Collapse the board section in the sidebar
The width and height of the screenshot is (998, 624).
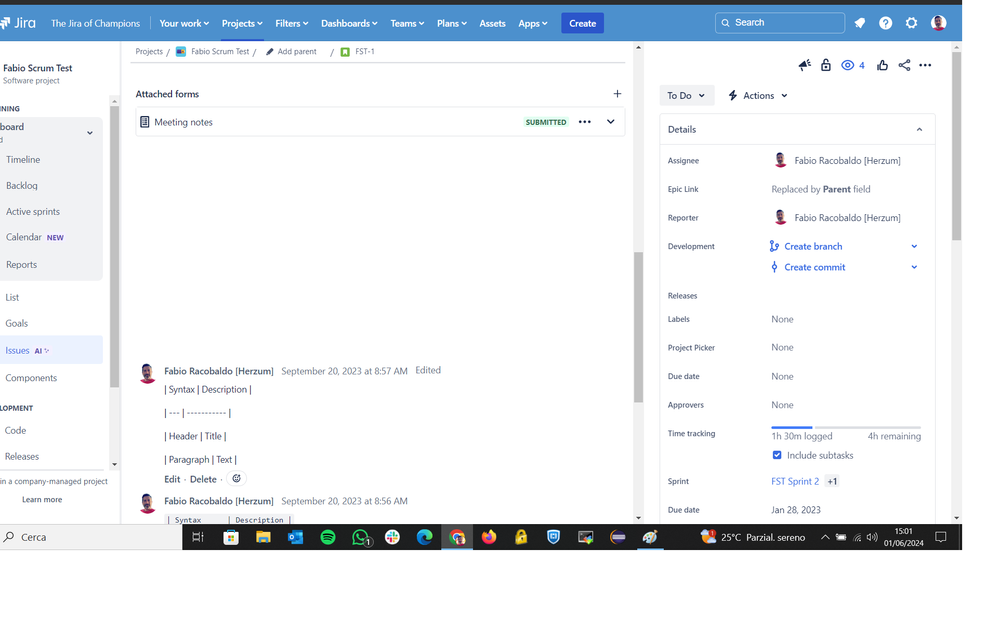90,133
